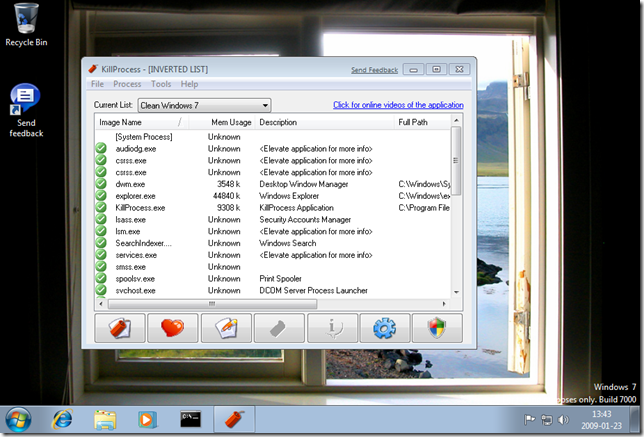
Task: Click 'Windows Search' description text
Action: 288,243
